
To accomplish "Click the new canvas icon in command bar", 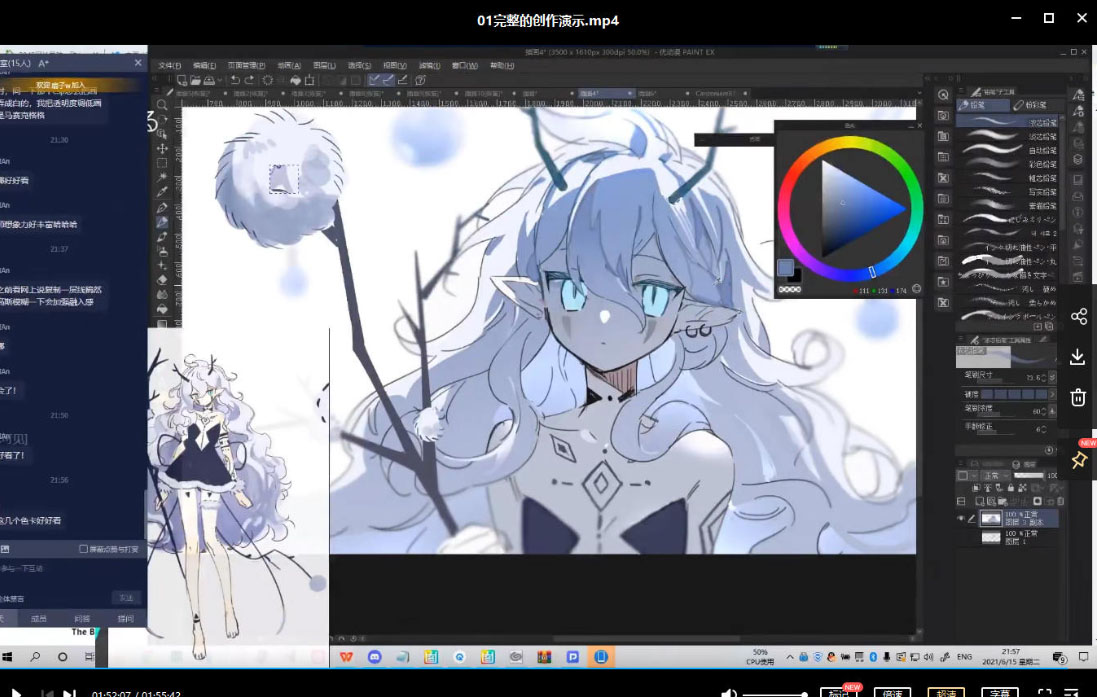I will point(182,81).
